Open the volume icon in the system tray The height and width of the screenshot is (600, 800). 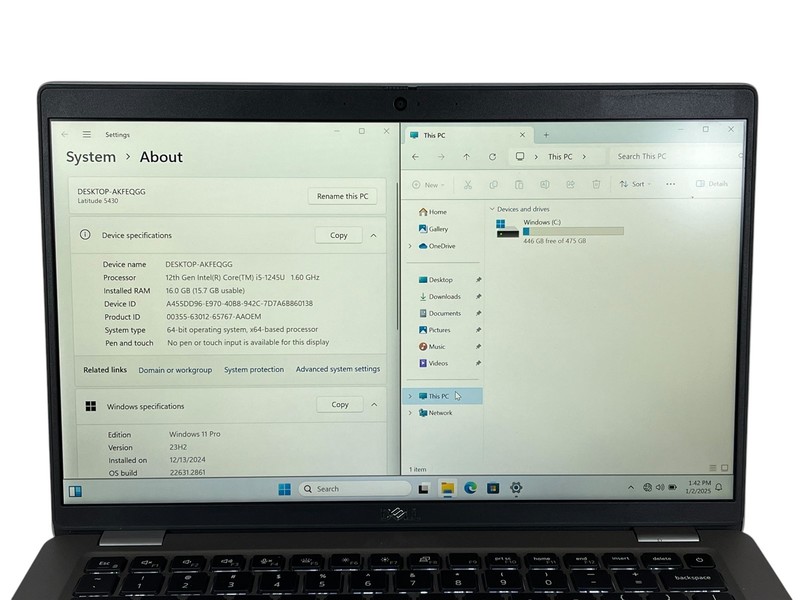(660, 487)
